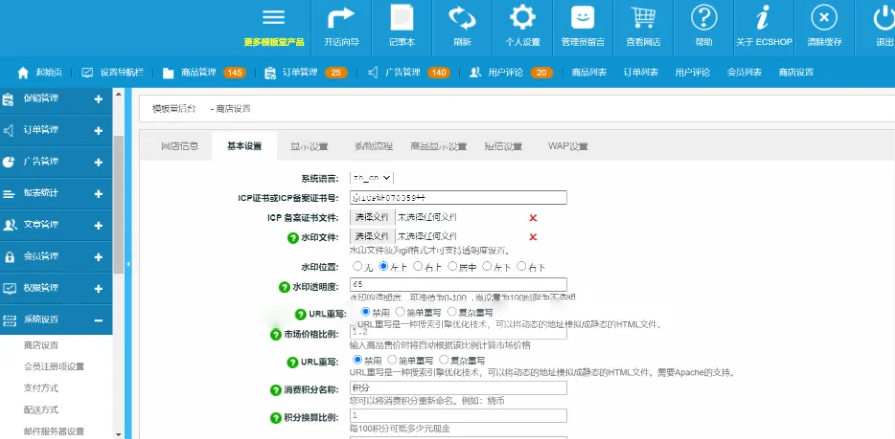
Task: Click 选择文件 for ICP 备案证书文件
Action: pos(372,218)
